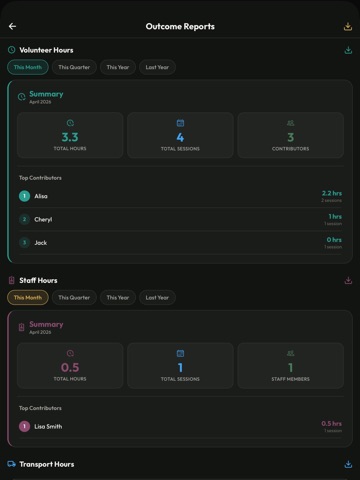Screen dimensions: 360x480
Task: Click the Staff Hours clipboard icon
Action: click(x=12, y=280)
